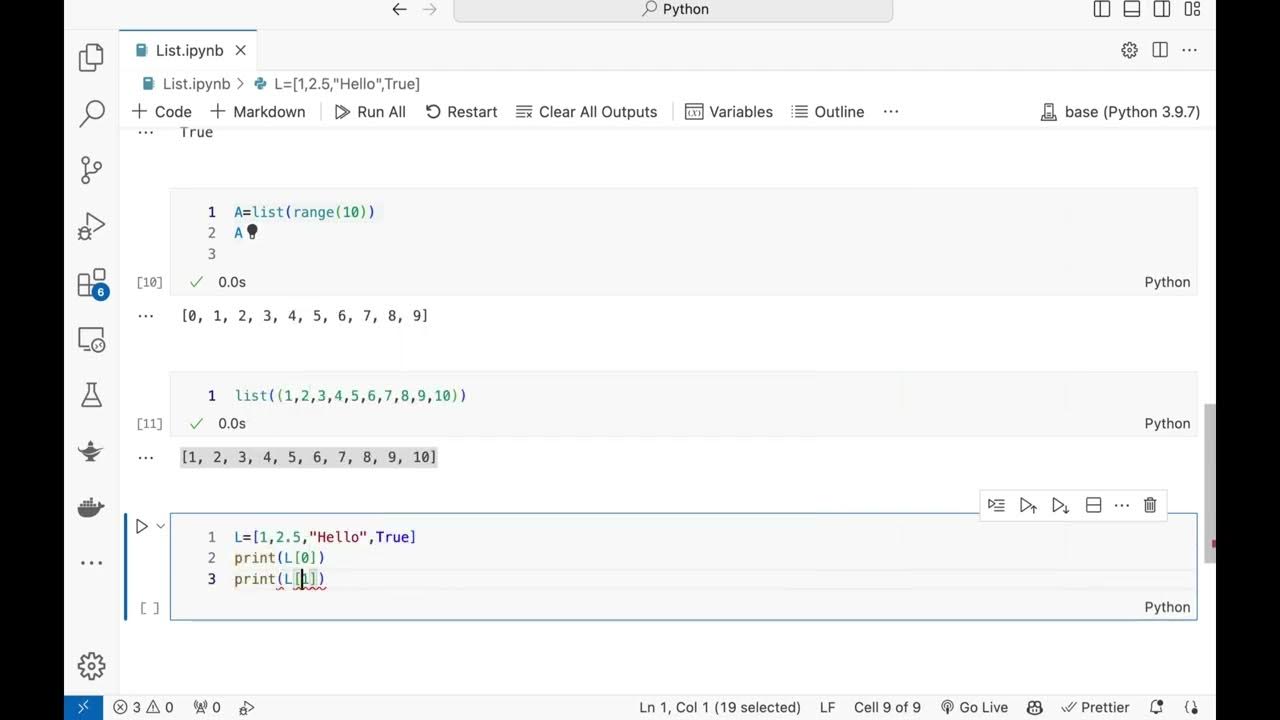Click Clear All Outputs
The image size is (1280, 720).
pos(586,112)
